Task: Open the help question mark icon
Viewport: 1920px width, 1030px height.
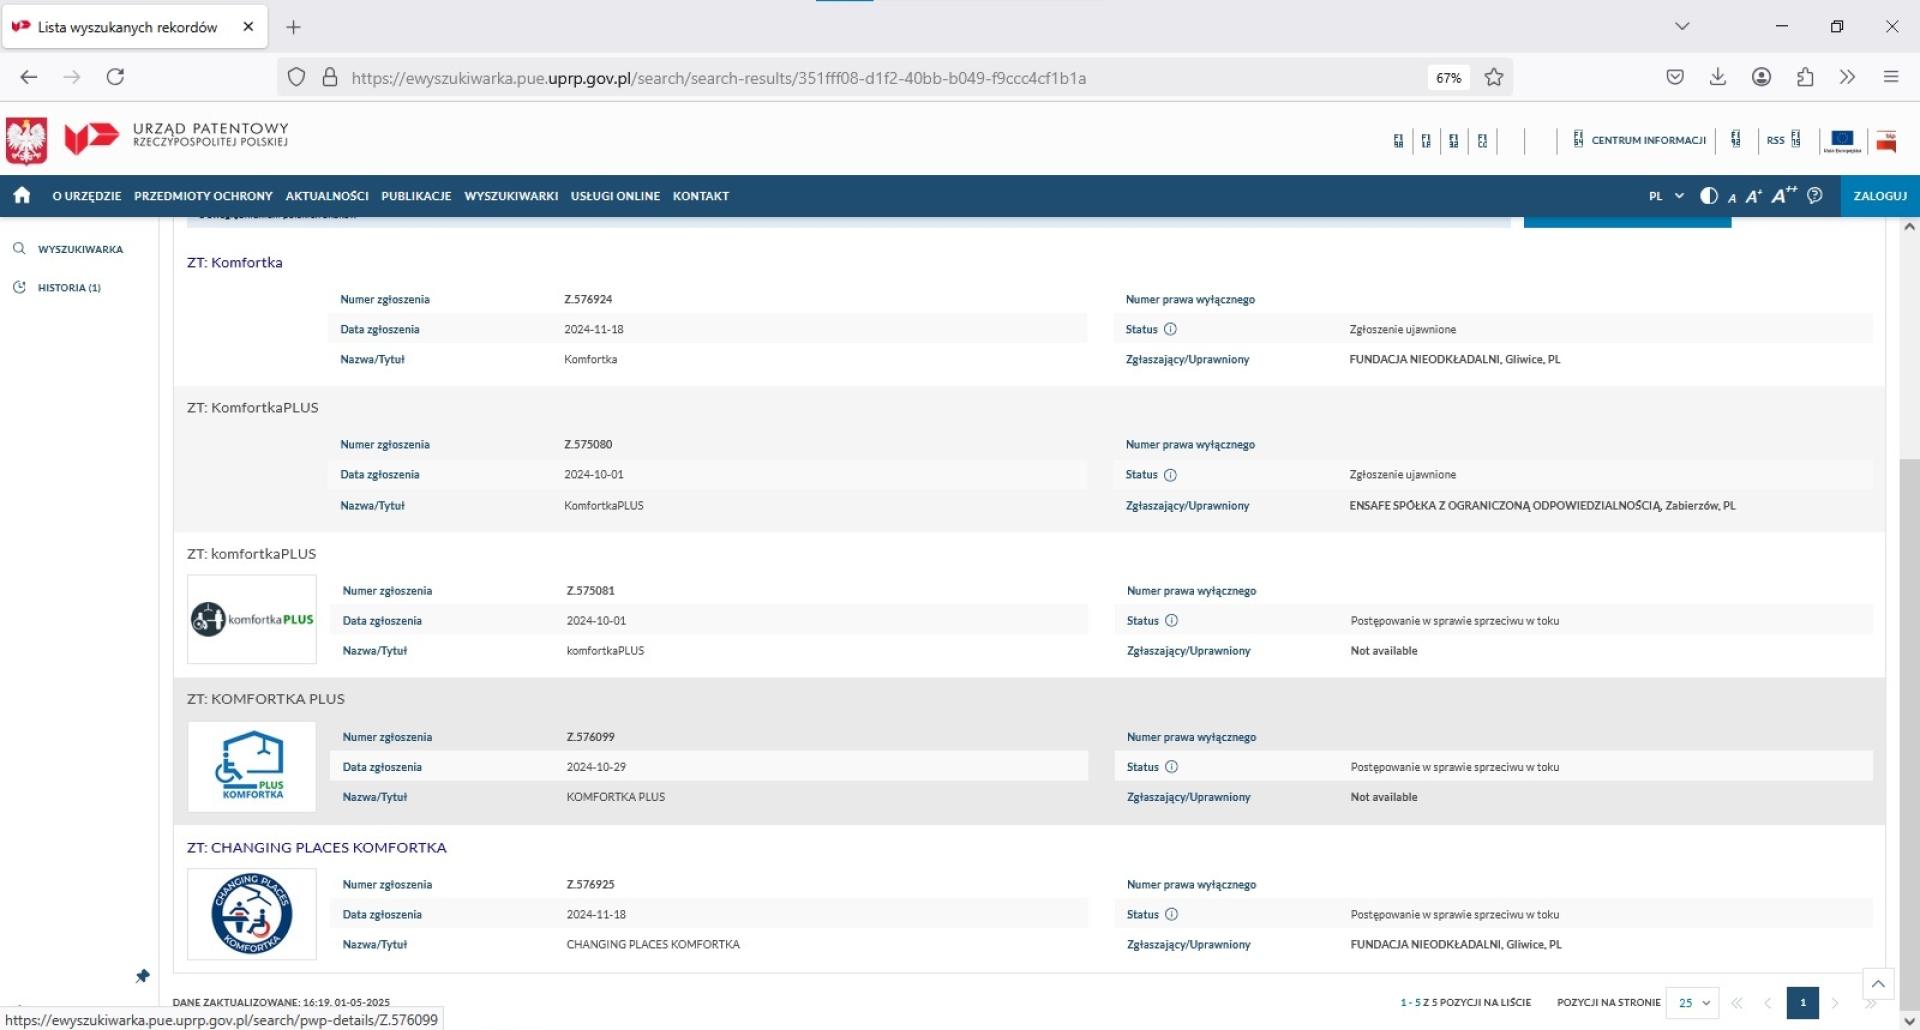Action: 1815,196
